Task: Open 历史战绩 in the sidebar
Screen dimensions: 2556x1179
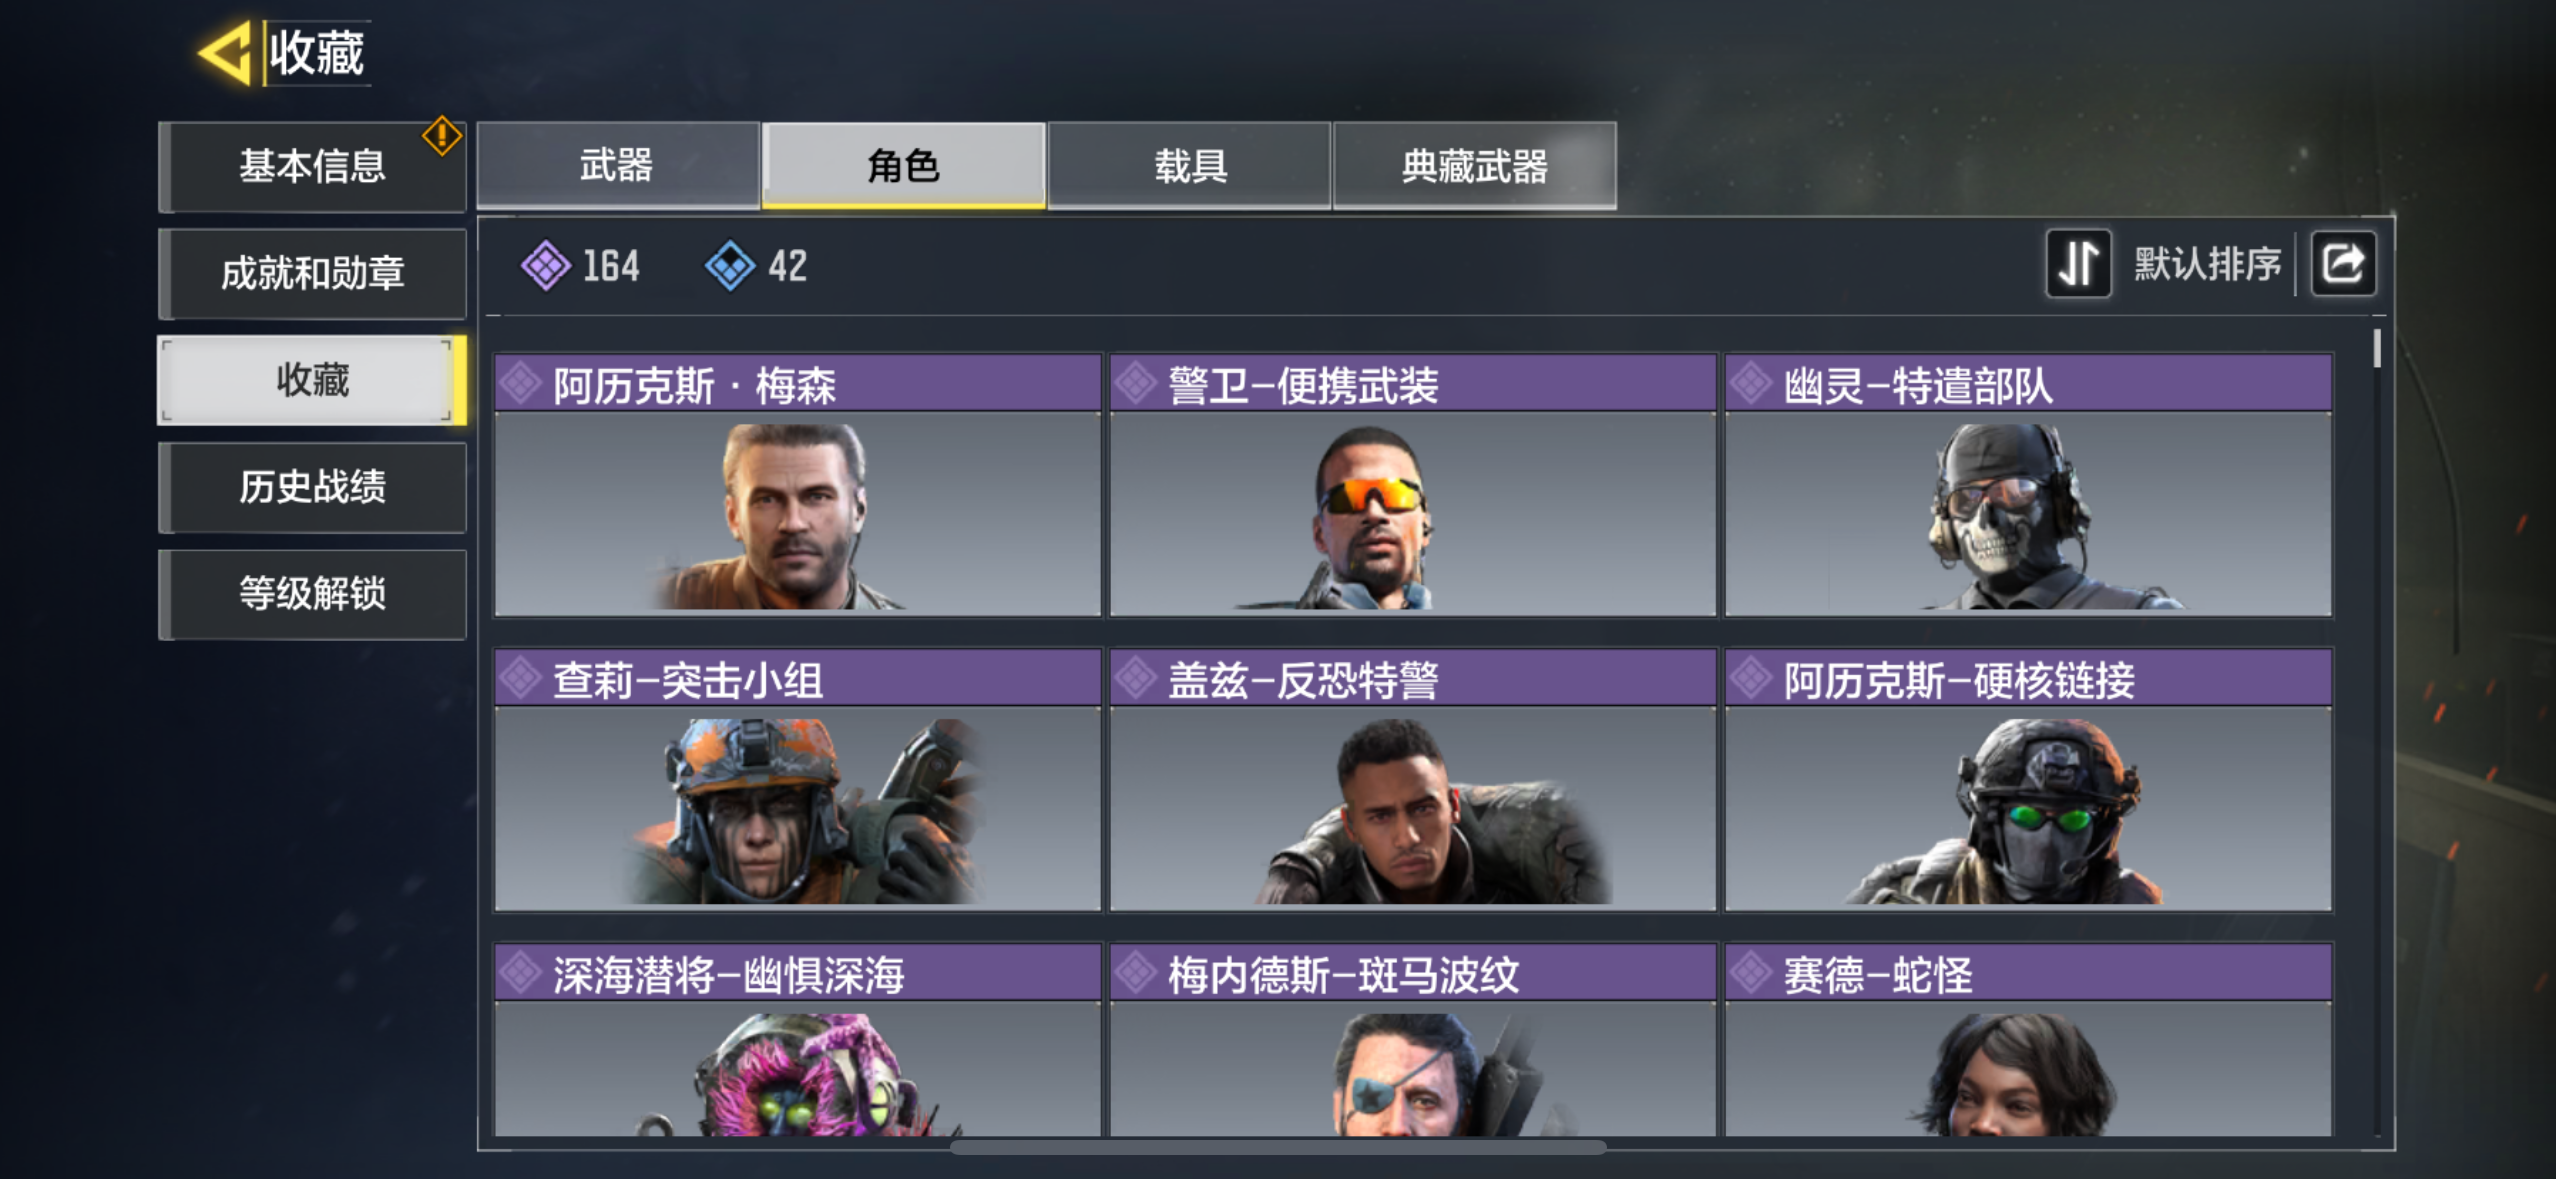Action: point(312,487)
